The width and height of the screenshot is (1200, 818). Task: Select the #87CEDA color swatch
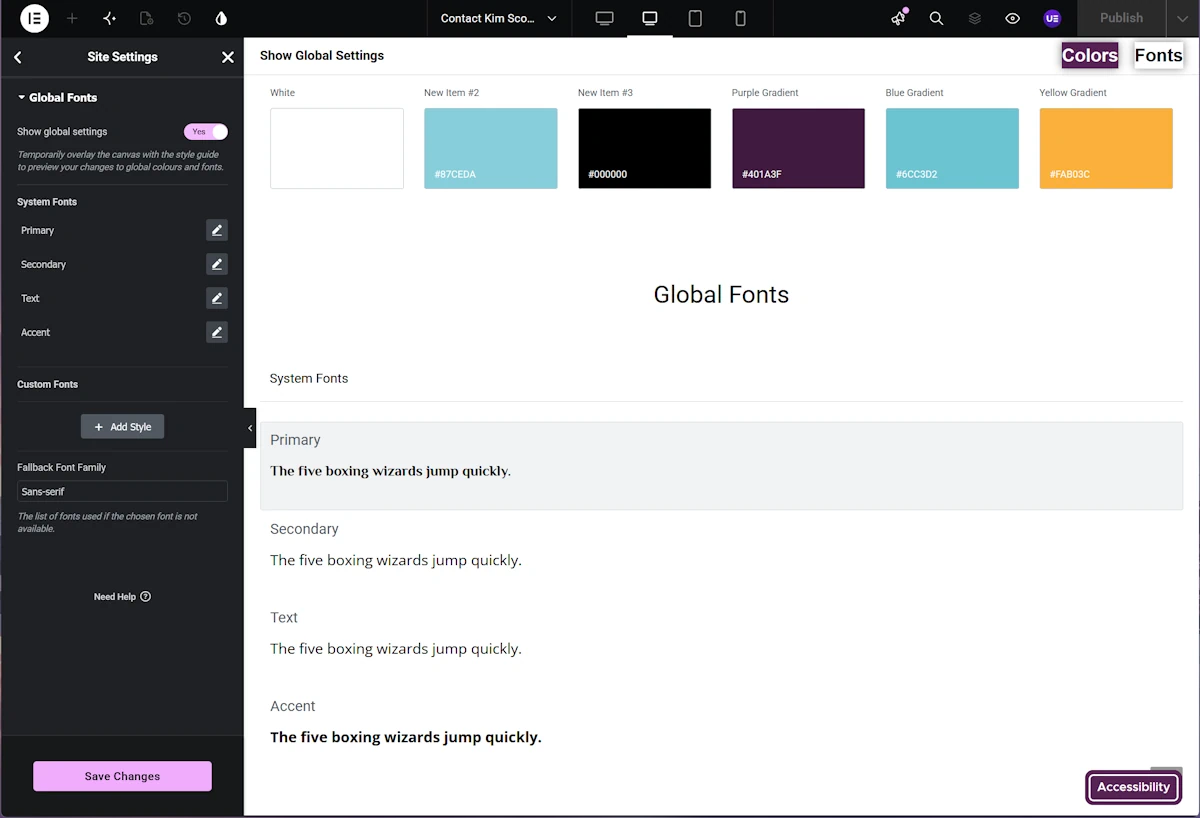pyautogui.click(x=491, y=148)
